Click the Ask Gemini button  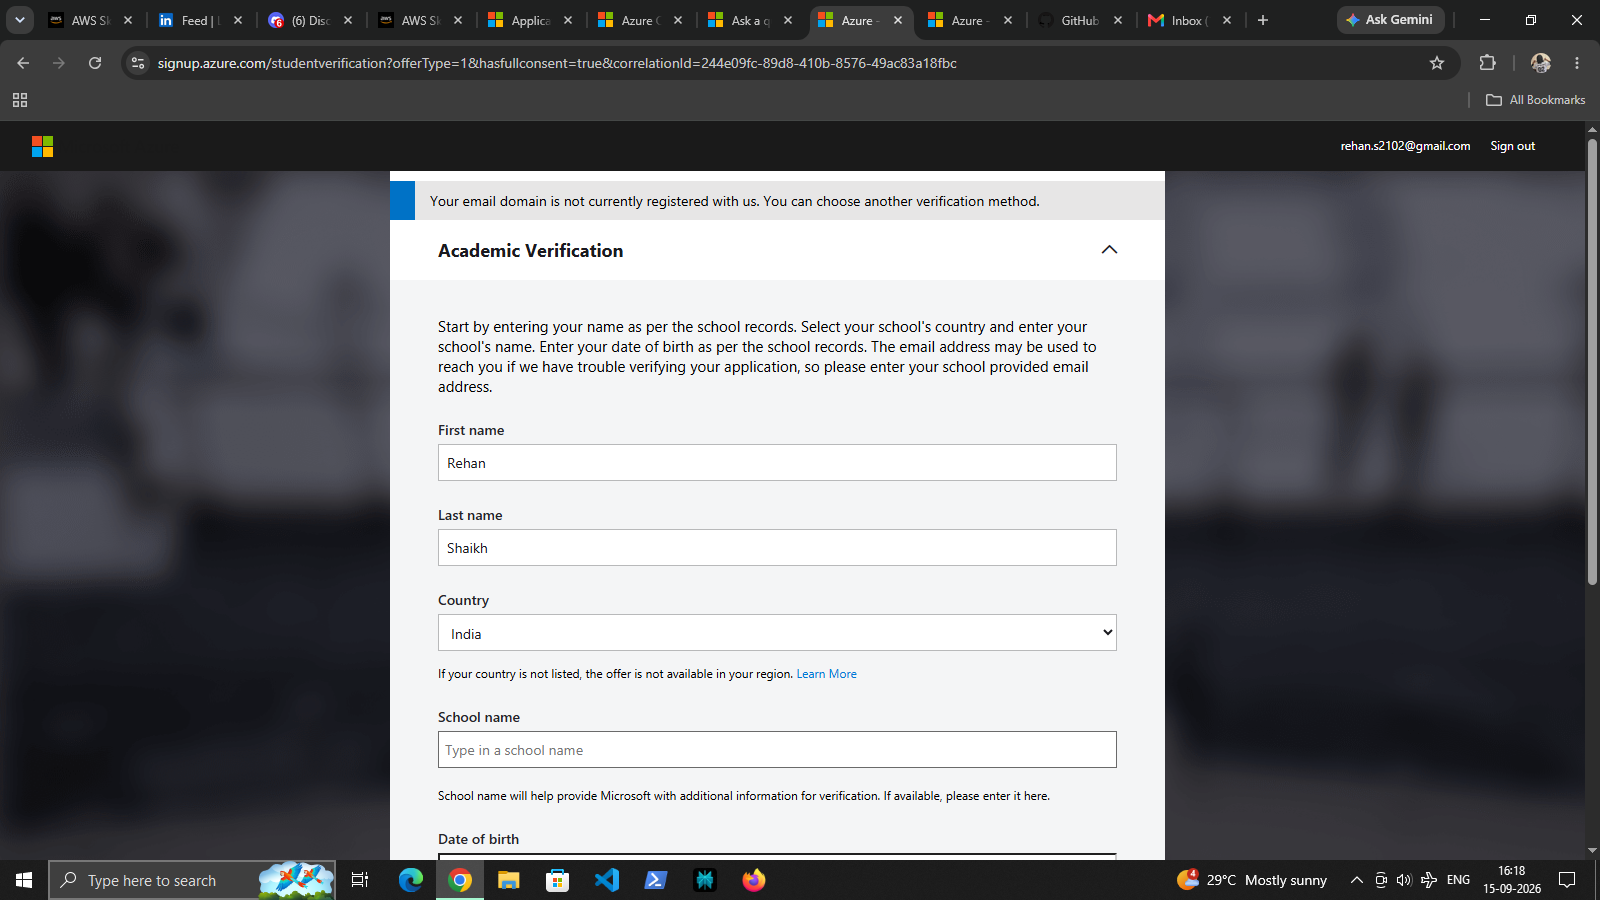coord(1391,20)
